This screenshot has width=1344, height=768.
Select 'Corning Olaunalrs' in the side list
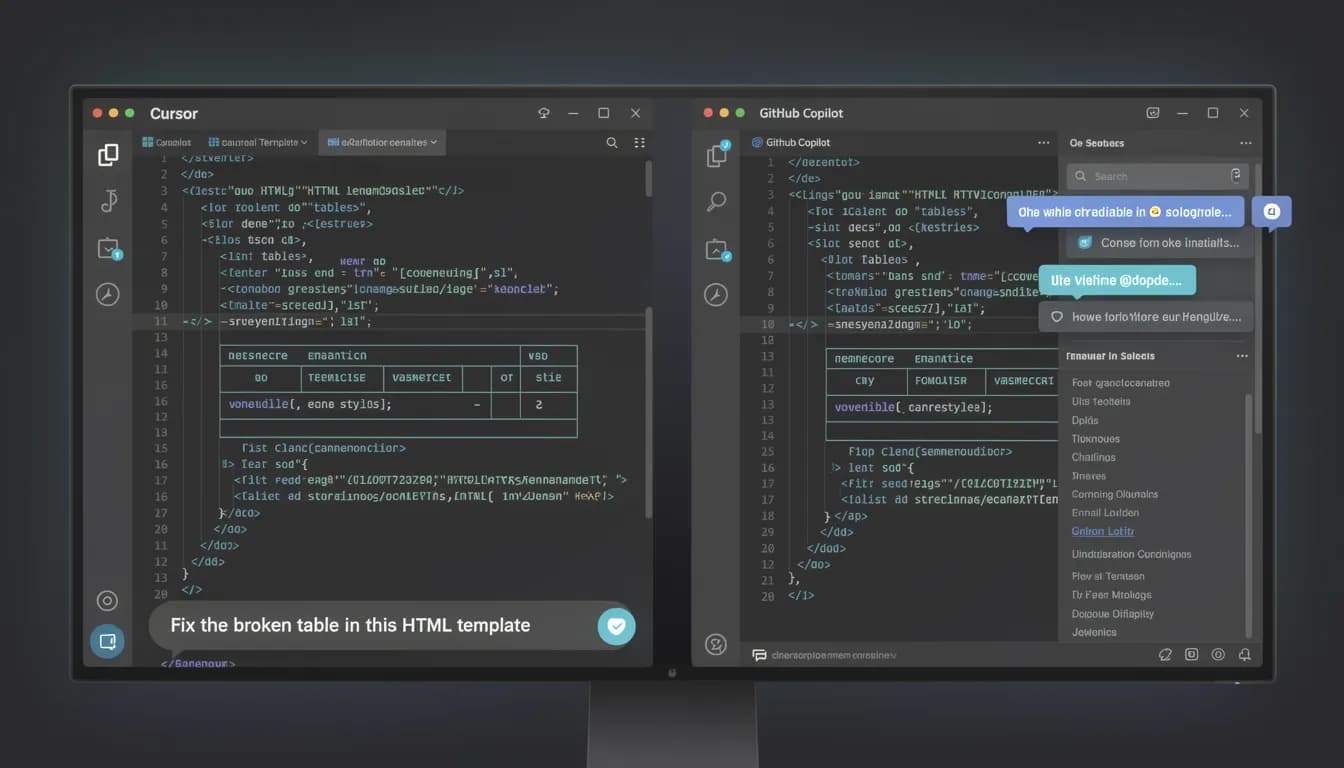tap(1115, 495)
